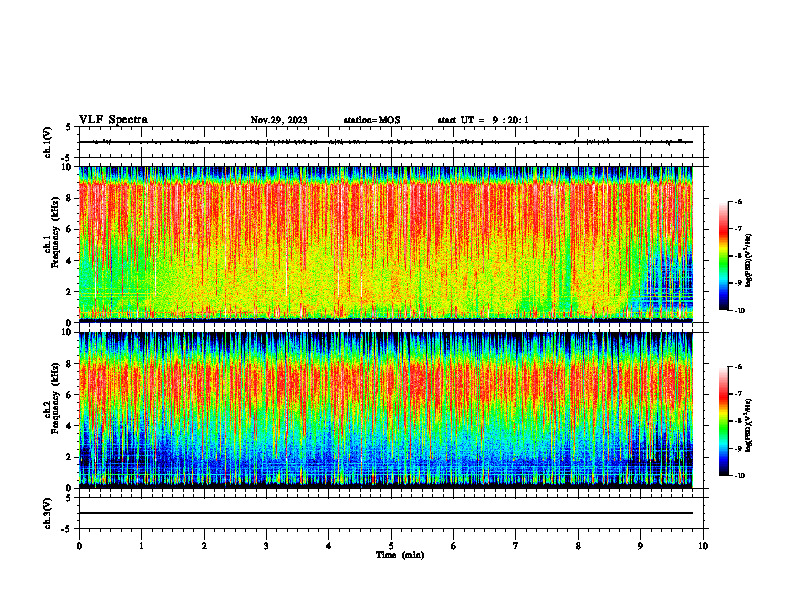This screenshot has width=792, height=612.
Task: Click the ch.1 voltage waveform trace
Action: [386, 142]
